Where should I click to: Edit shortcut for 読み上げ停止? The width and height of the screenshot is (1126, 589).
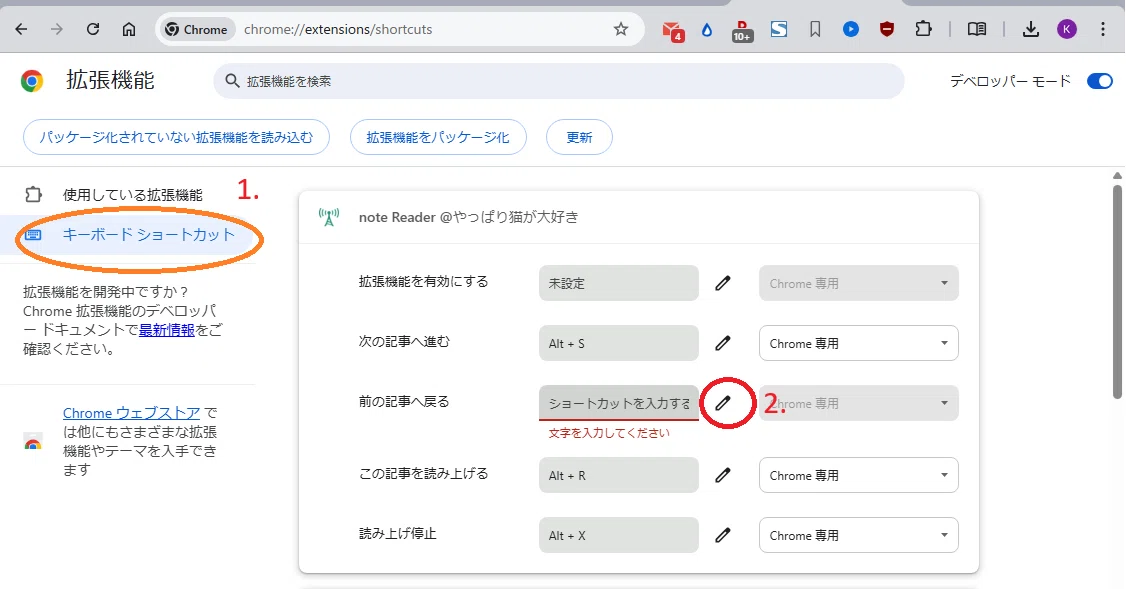pyautogui.click(x=723, y=535)
